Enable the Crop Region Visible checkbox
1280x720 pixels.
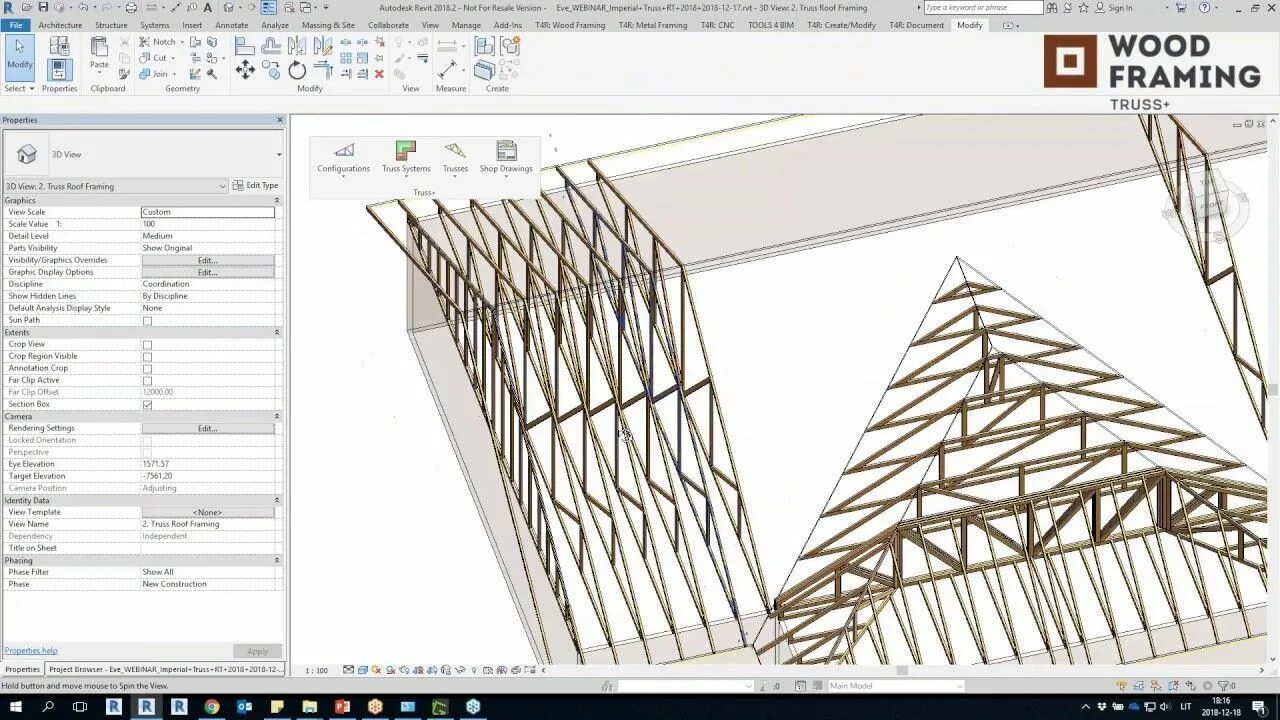tap(148, 356)
